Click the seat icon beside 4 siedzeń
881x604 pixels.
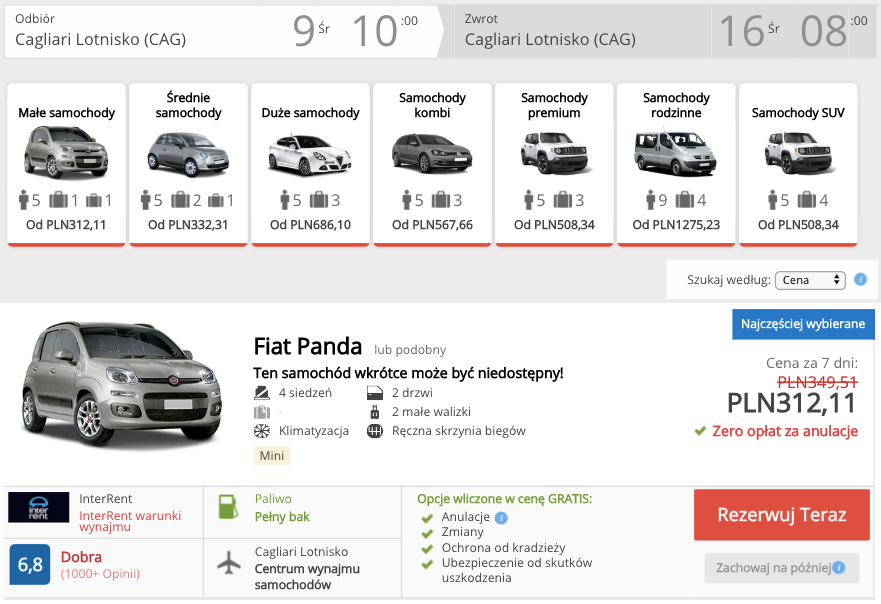(262, 393)
